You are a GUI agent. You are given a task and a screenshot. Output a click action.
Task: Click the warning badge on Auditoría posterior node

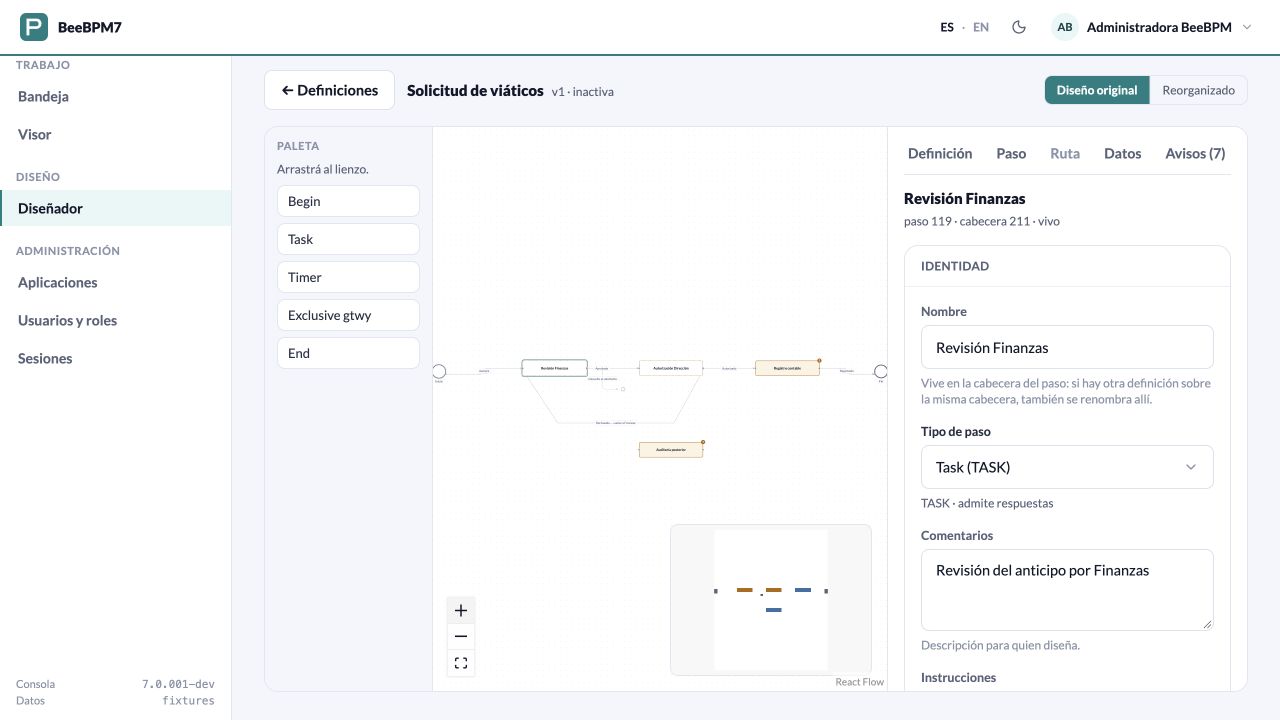pyautogui.click(x=703, y=442)
